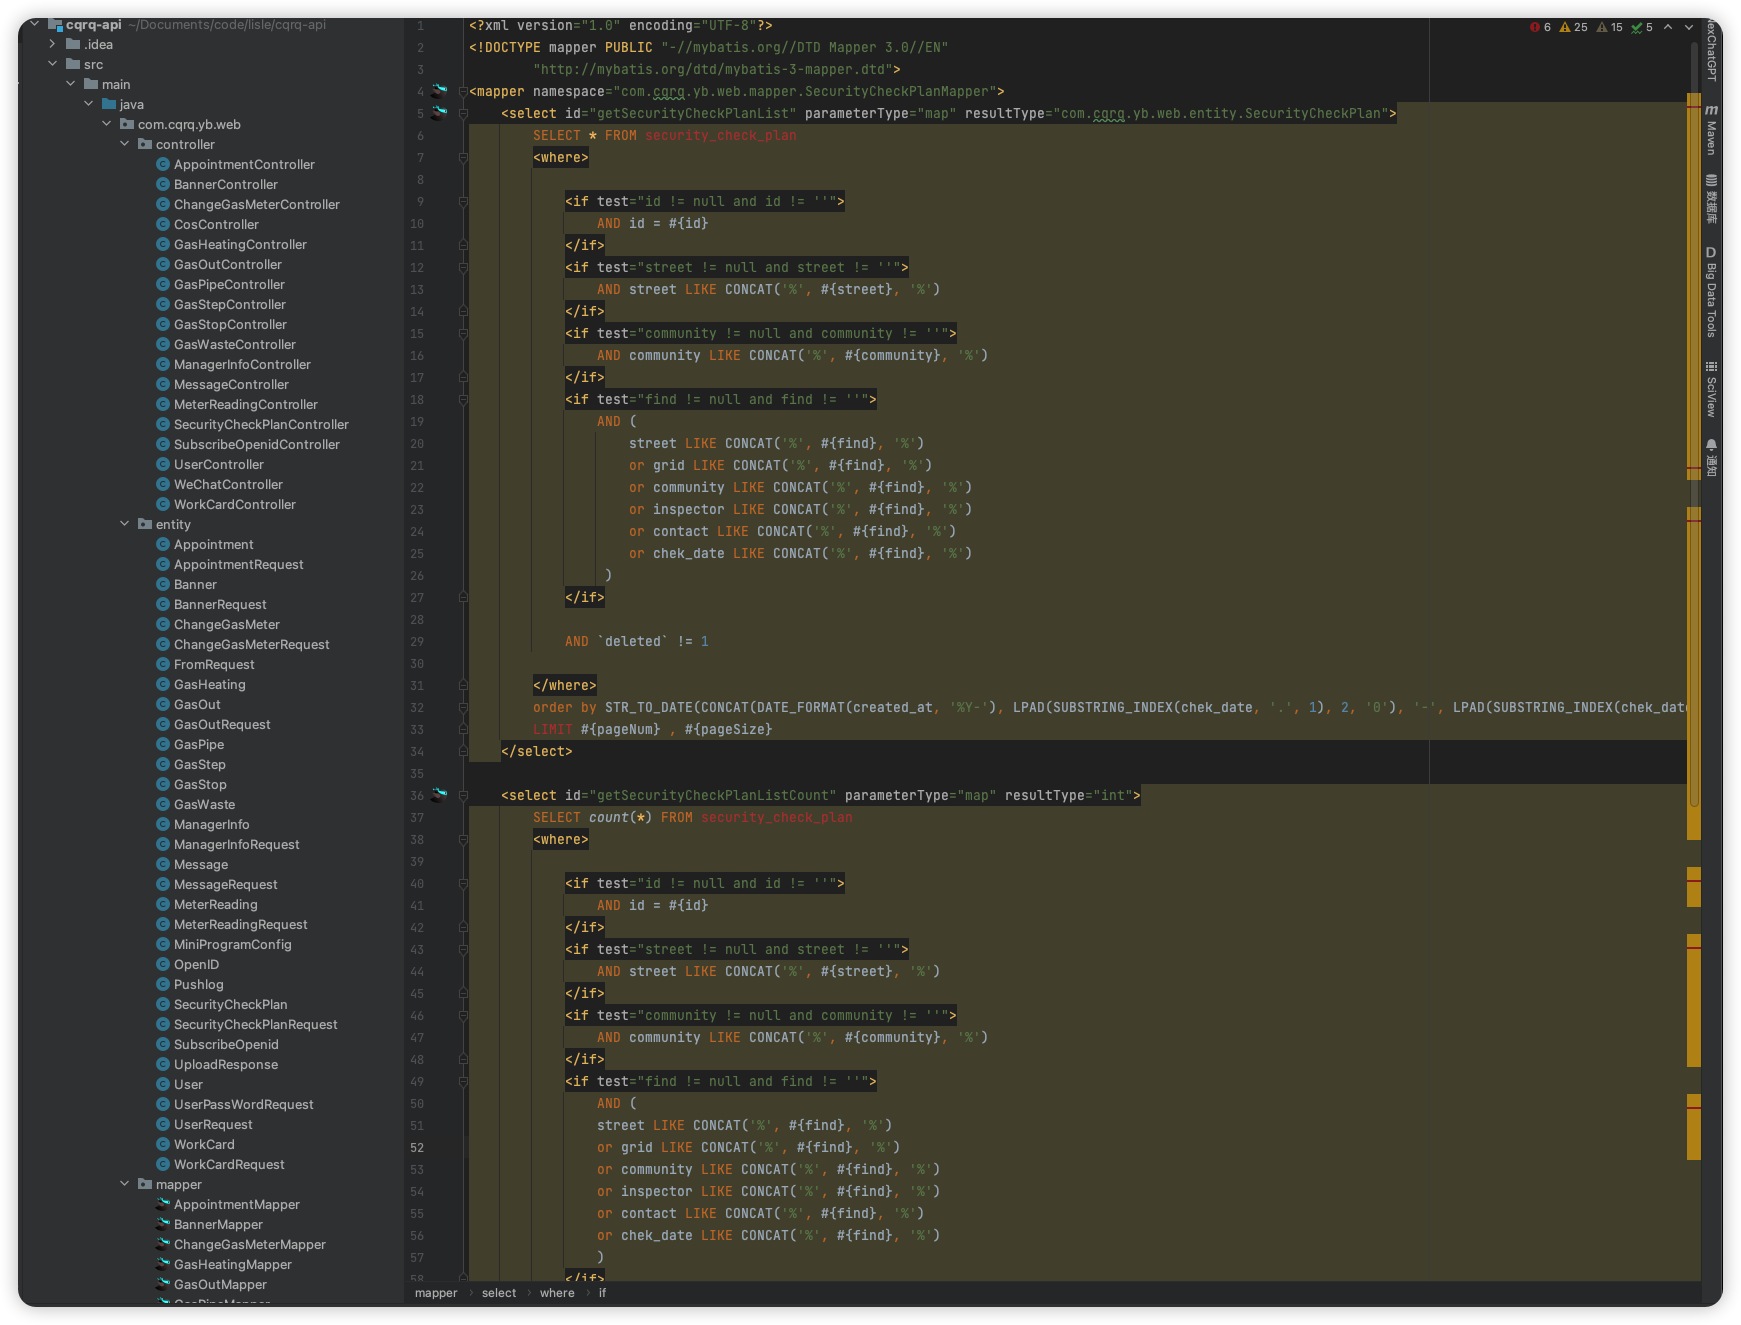
Task: Go to previous highlighted error arrow
Action: (x=1668, y=27)
